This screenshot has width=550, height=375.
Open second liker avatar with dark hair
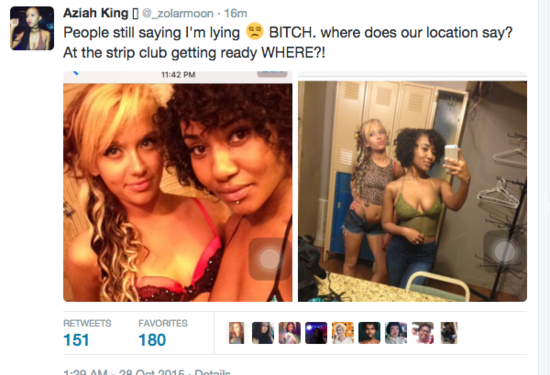[263, 333]
